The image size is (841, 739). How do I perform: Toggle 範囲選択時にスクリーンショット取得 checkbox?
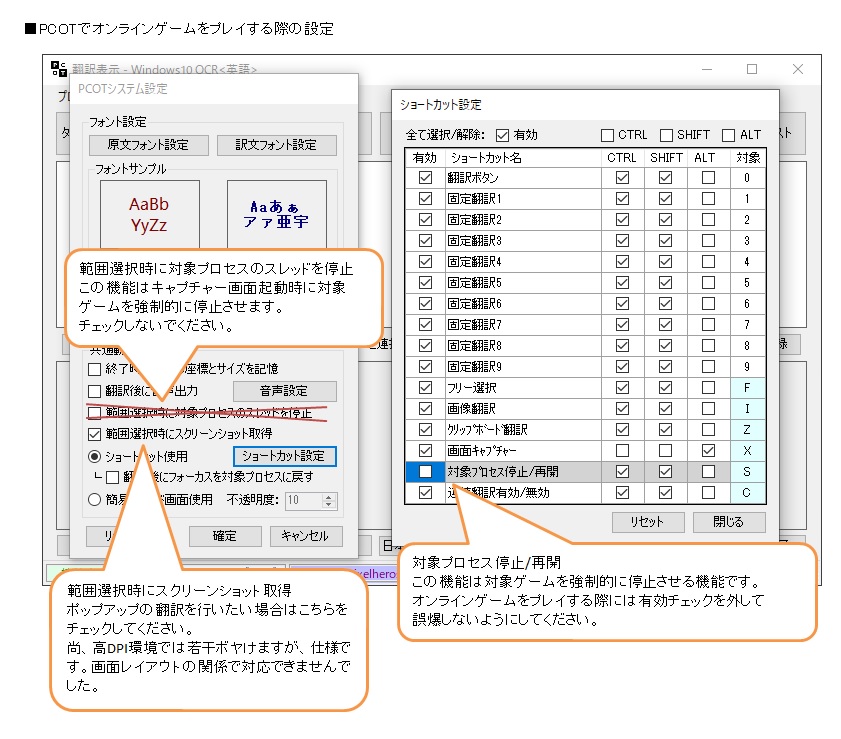[x=94, y=434]
